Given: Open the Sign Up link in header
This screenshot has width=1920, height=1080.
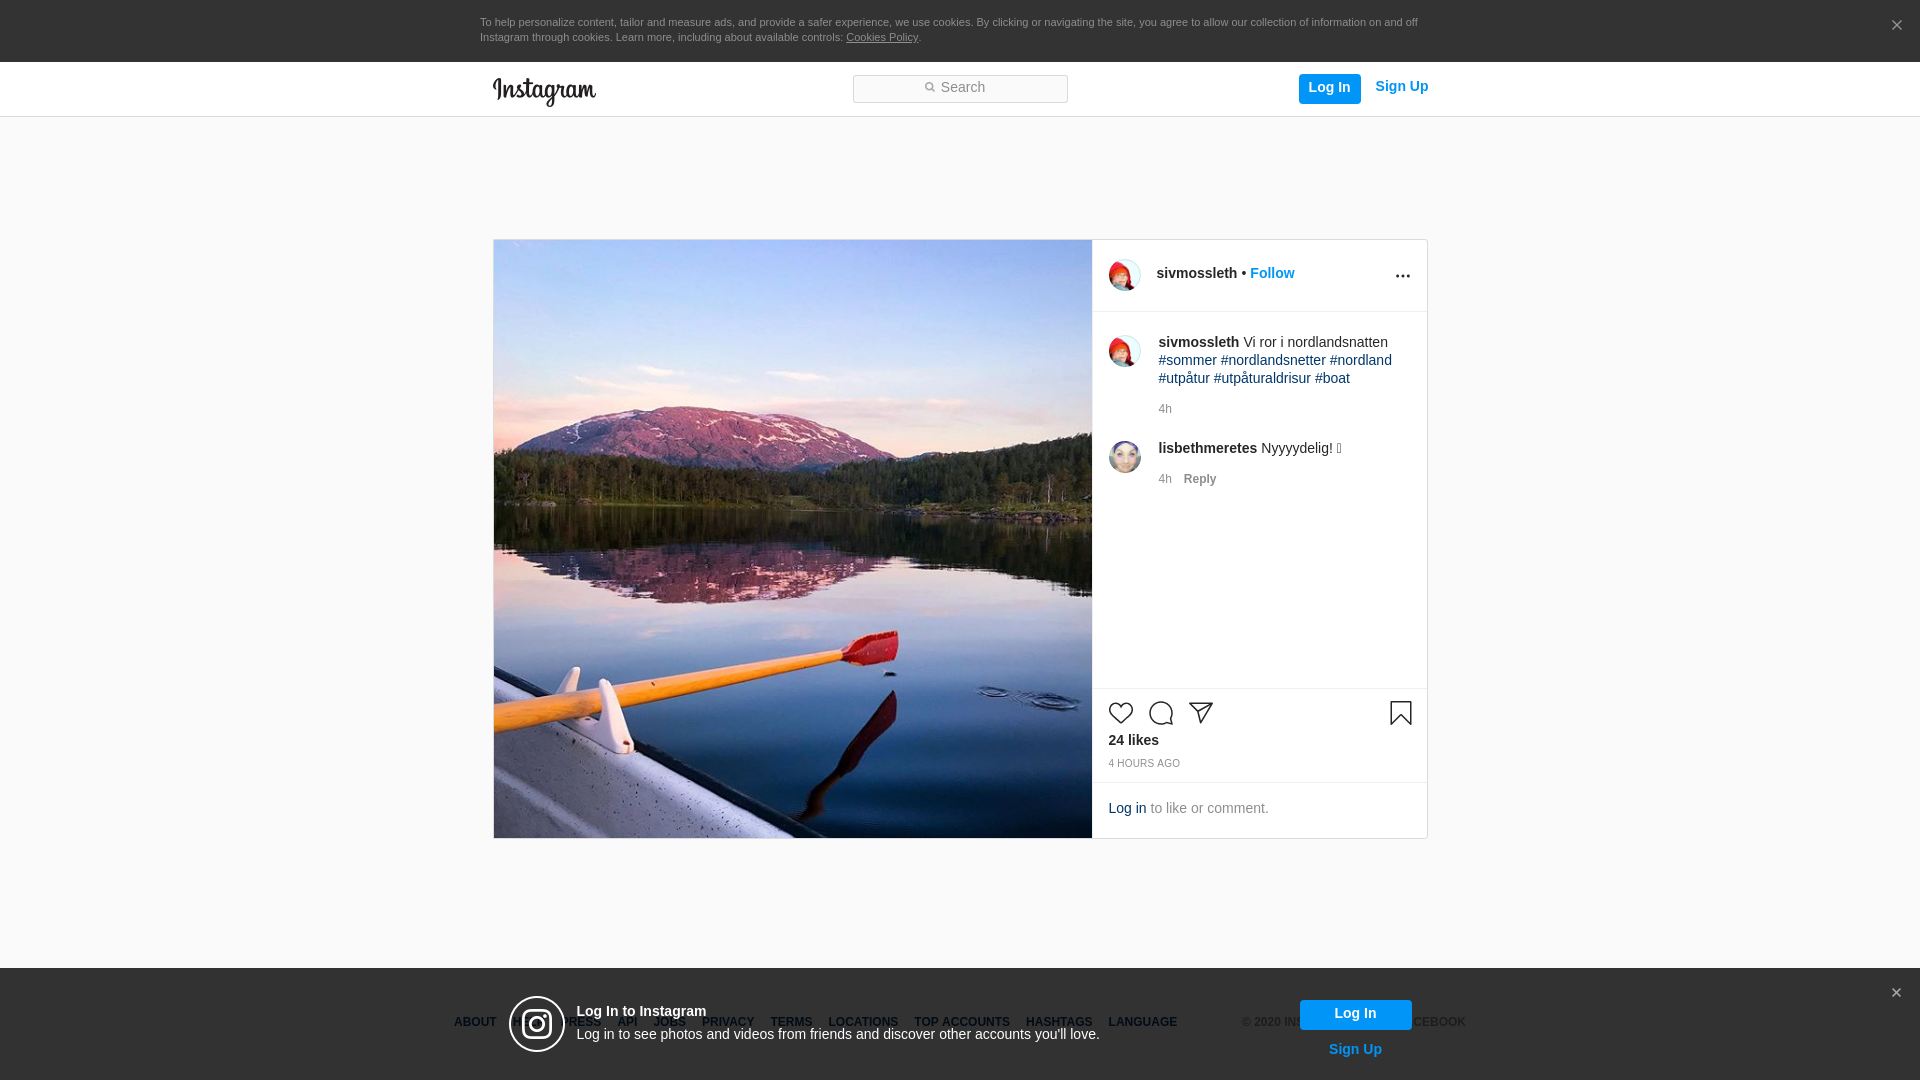Looking at the screenshot, I should tap(1401, 86).
